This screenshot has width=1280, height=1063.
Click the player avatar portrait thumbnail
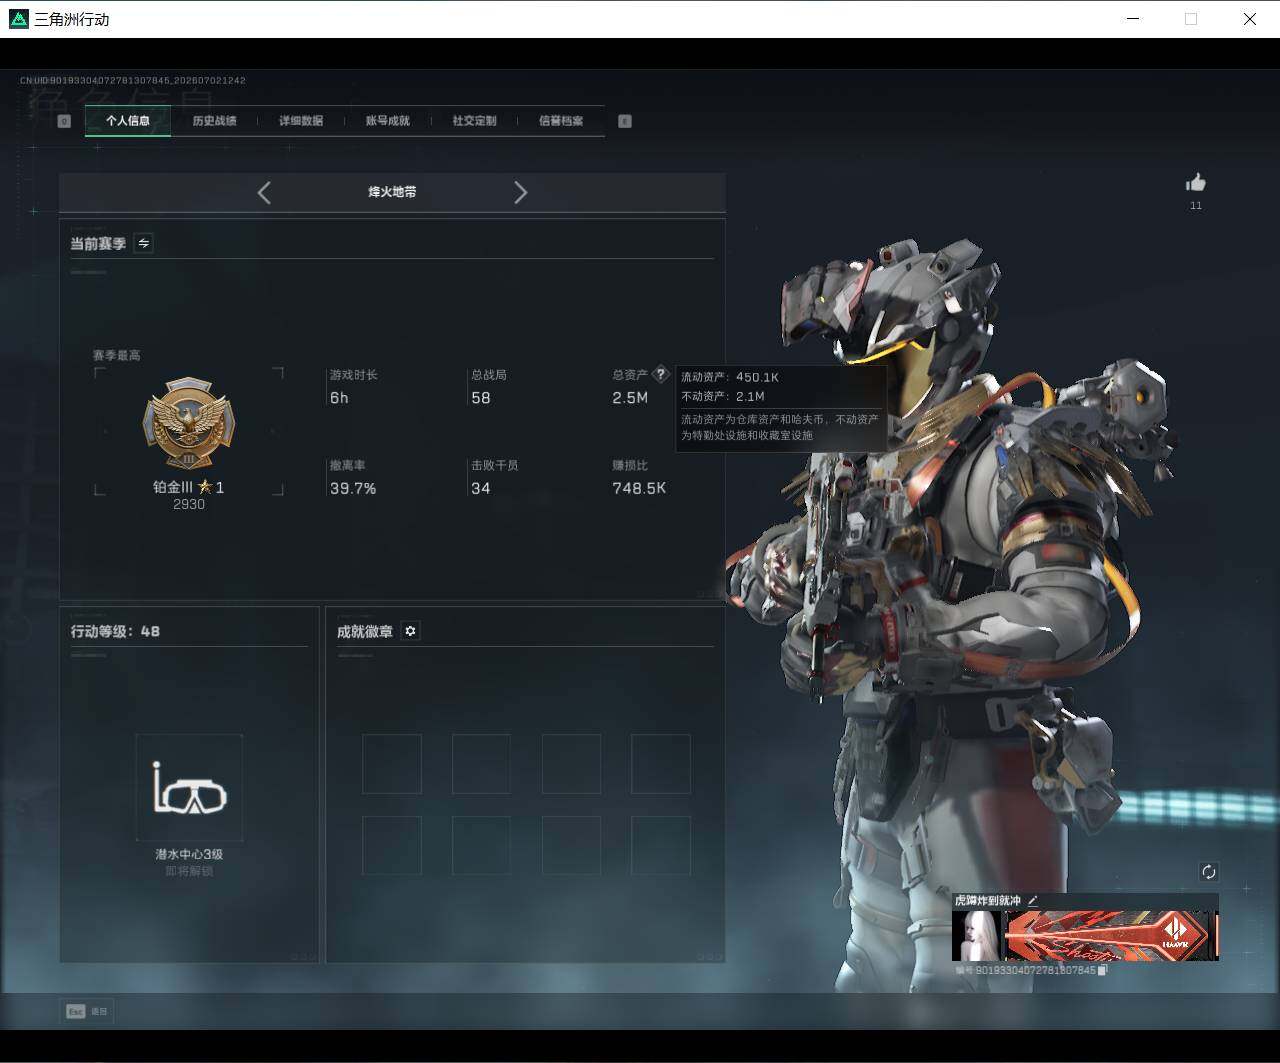coord(976,936)
